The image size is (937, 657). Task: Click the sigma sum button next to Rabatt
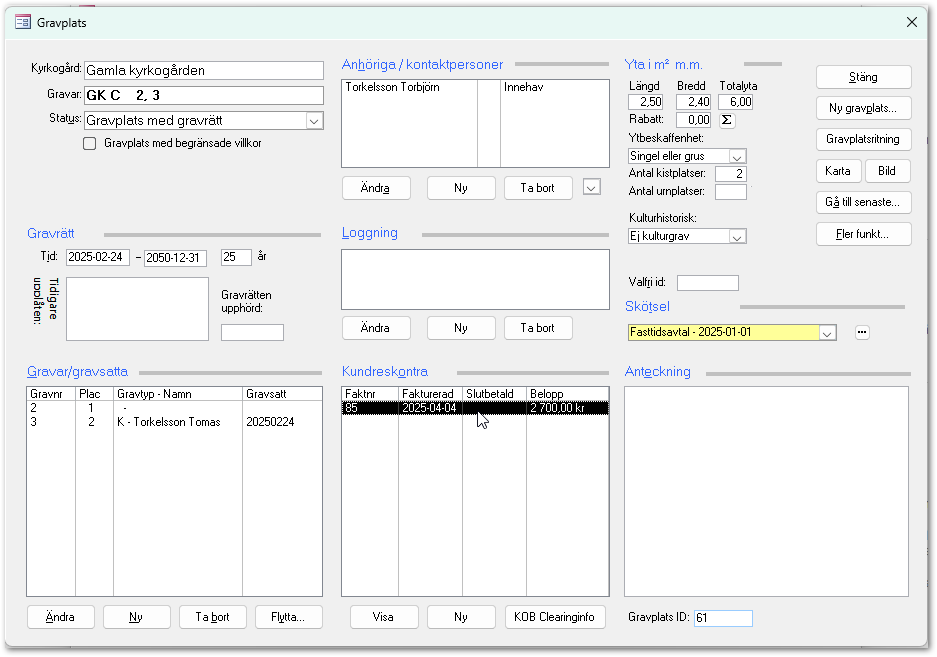tap(727, 120)
